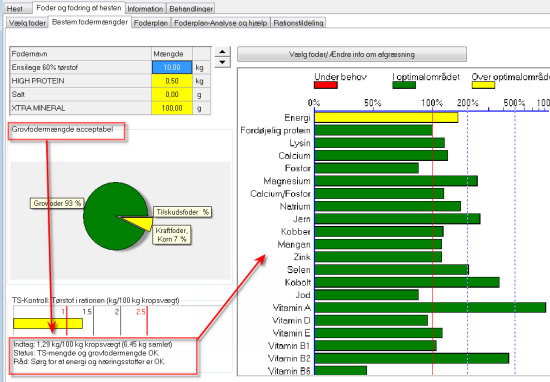This screenshot has height=382, width=550.
Task: Click the Fodernavn column header
Action: 81,54
